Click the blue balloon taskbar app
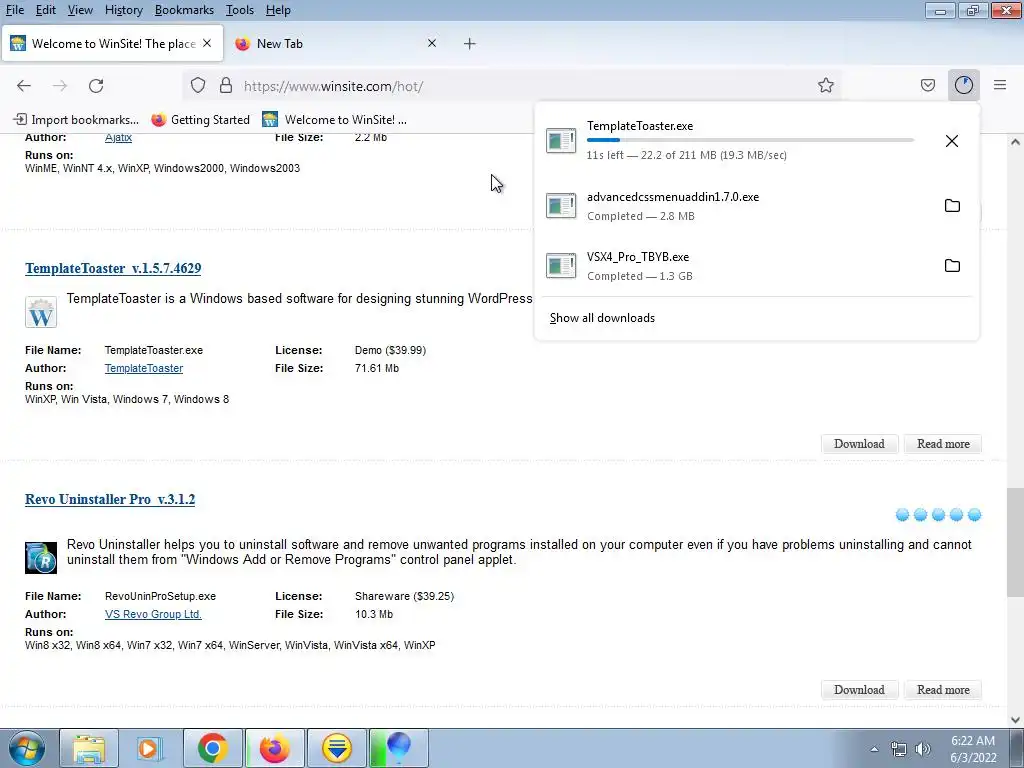 pyautogui.click(x=398, y=748)
